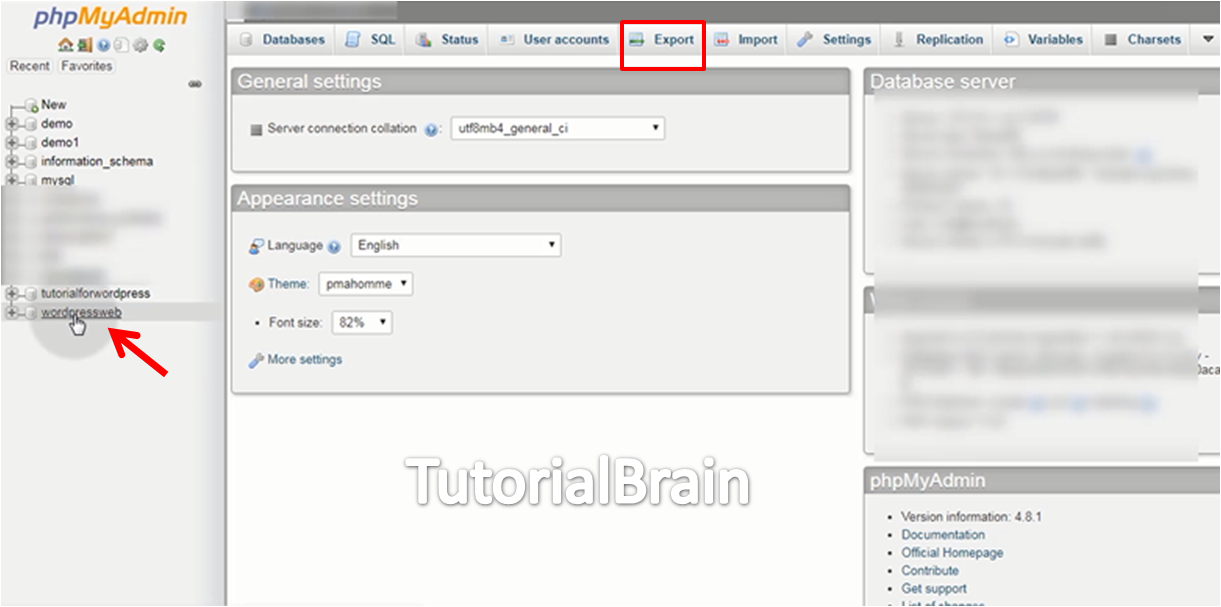Open the Variables tab
The width and height of the screenshot is (1221, 607).
[x=1043, y=40]
